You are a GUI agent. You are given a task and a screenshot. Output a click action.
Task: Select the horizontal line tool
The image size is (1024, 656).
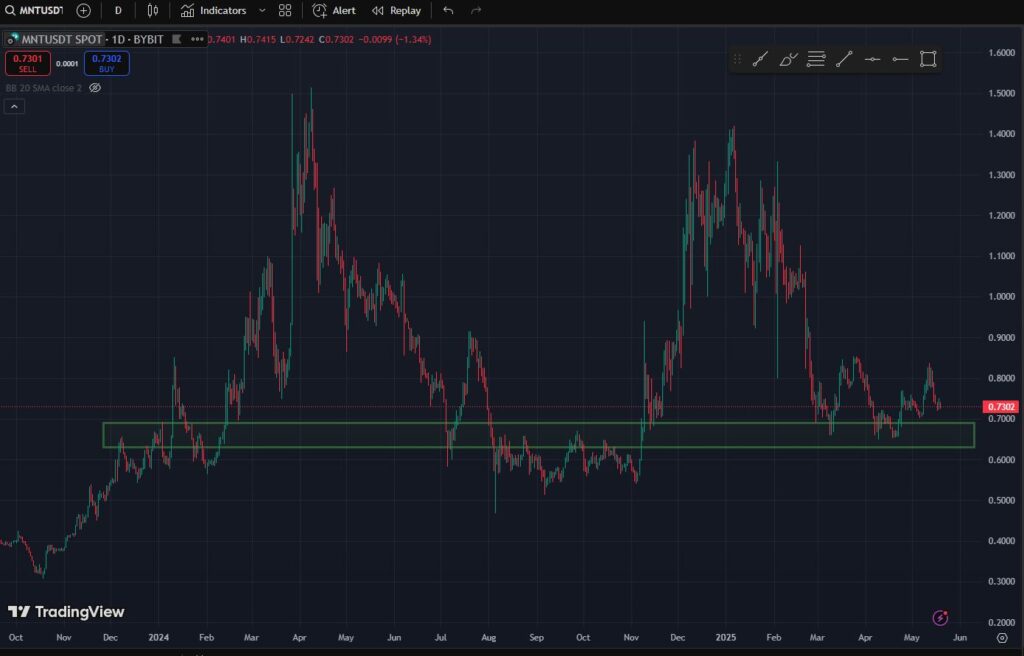(x=871, y=59)
